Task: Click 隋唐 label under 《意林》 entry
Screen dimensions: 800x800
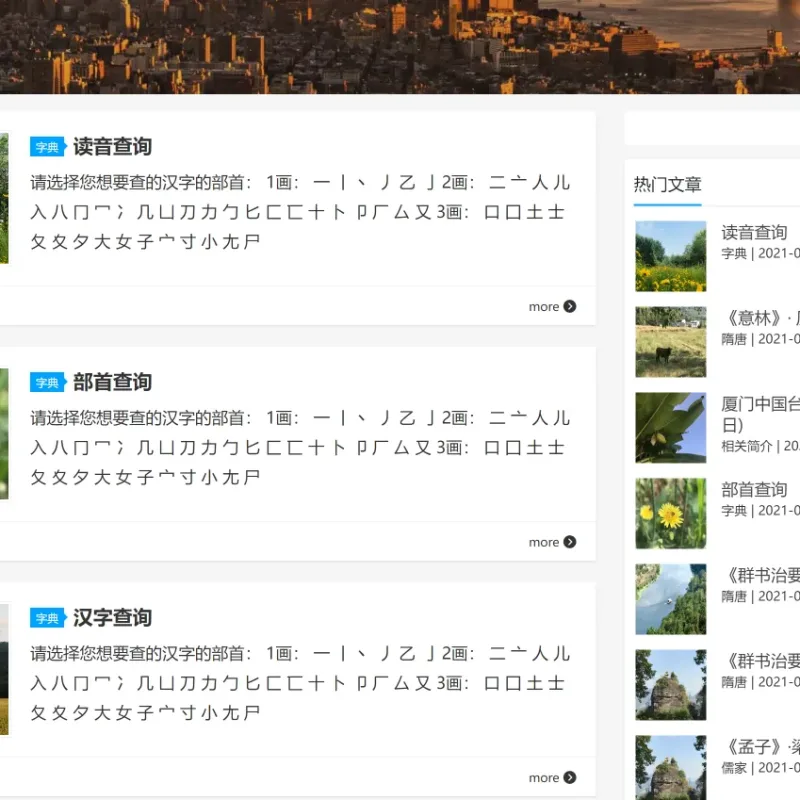Action: coord(734,339)
